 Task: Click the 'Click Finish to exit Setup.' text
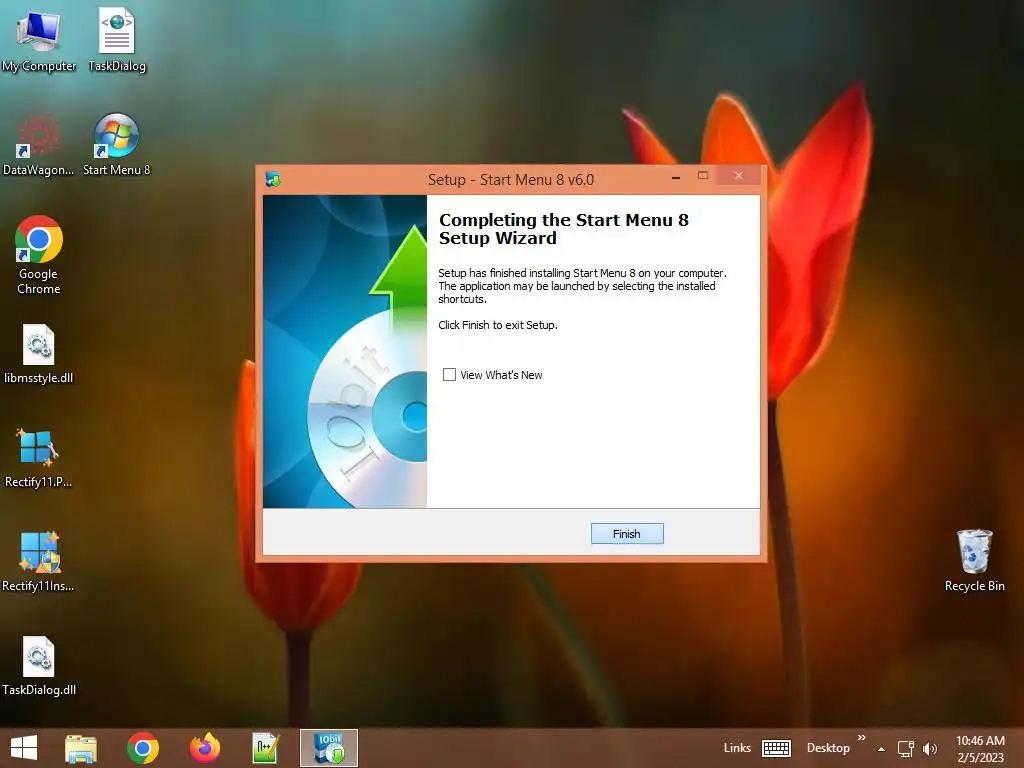[498, 325]
